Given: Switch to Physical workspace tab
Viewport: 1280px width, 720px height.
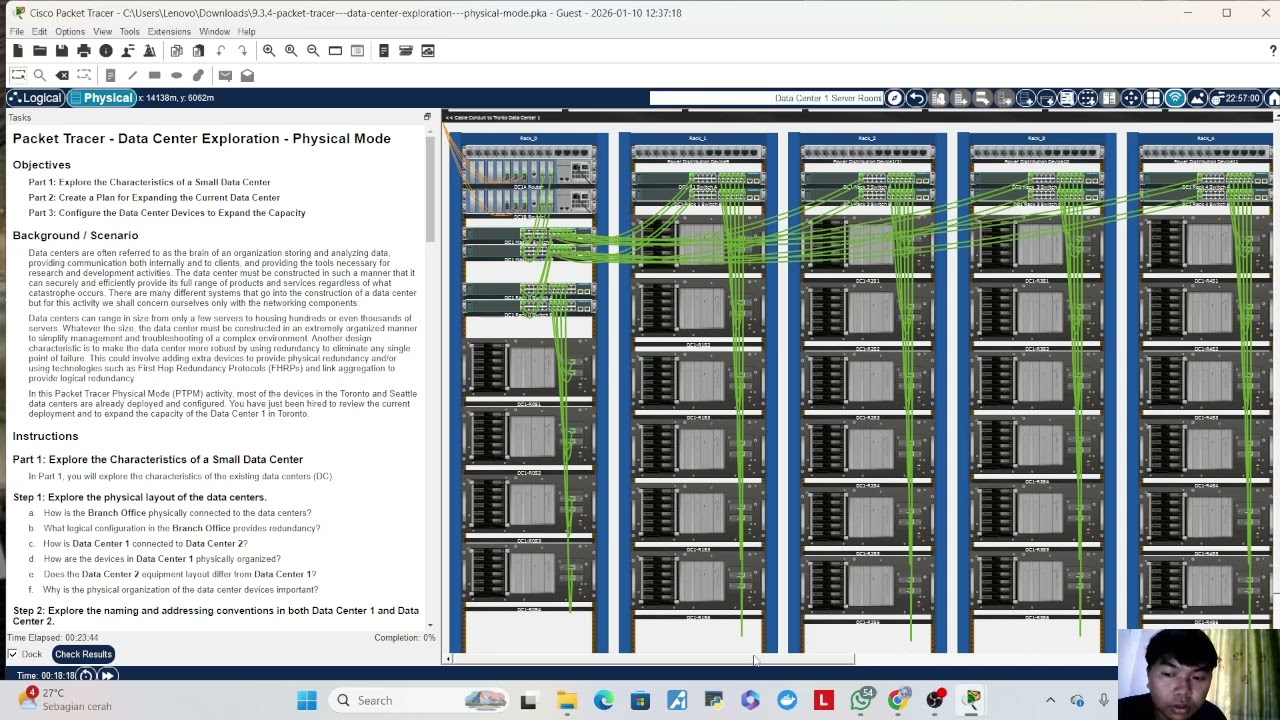Looking at the screenshot, I should [101, 98].
